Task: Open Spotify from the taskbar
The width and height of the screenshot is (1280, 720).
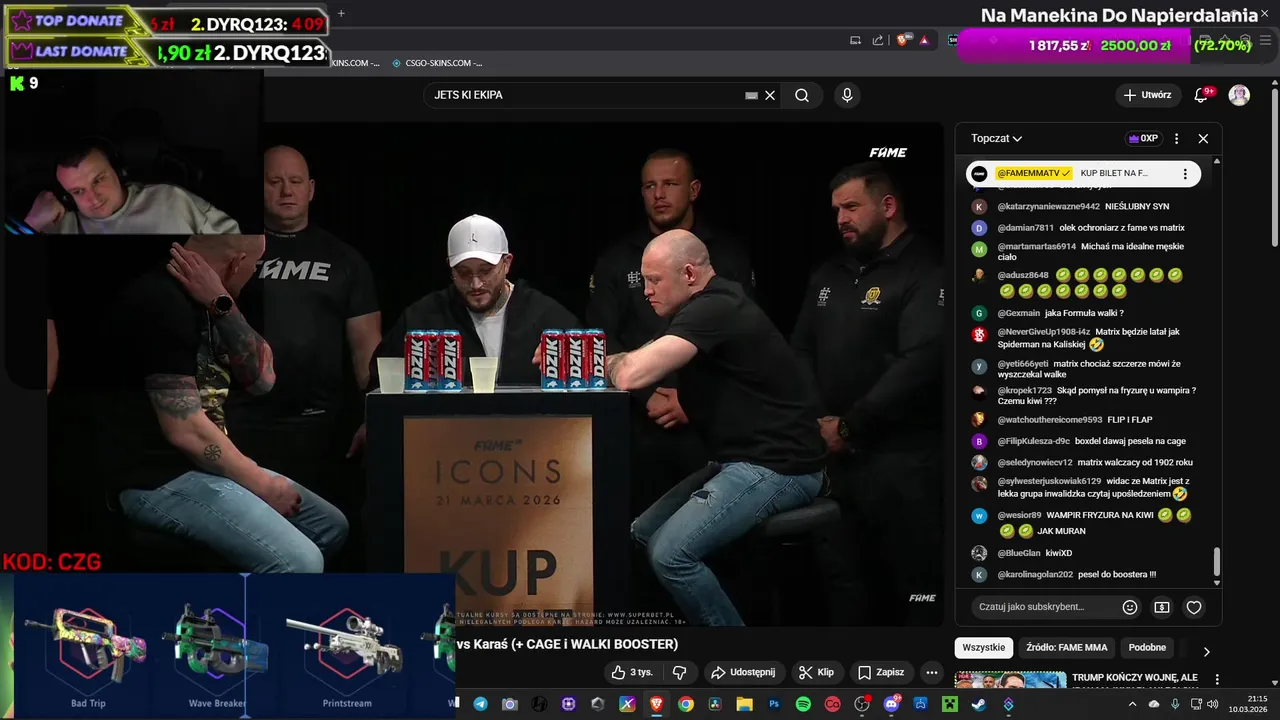Action: click(803, 704)
